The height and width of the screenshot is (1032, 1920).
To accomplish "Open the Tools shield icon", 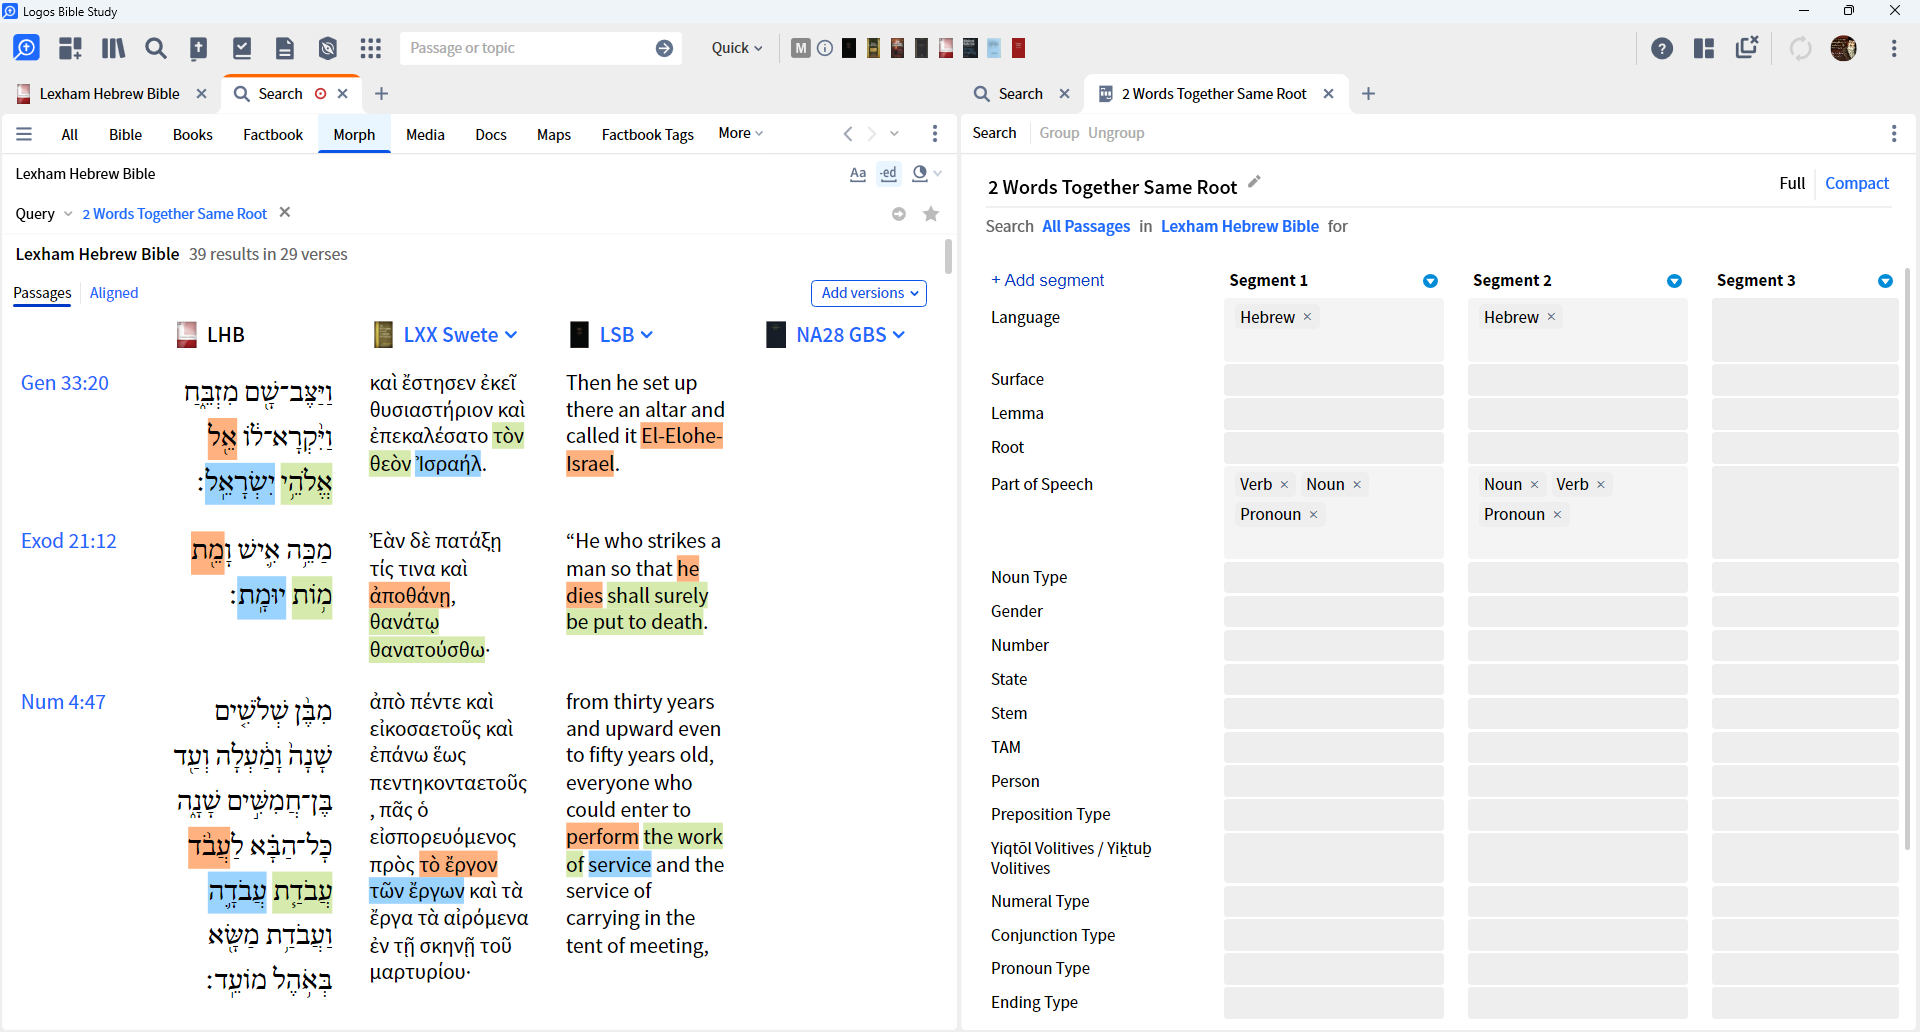I will click(328, 48).
